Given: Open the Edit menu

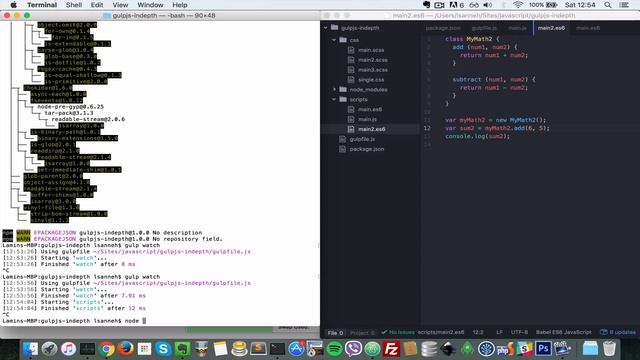Looking at the screenshot, I should pos(97,5).
